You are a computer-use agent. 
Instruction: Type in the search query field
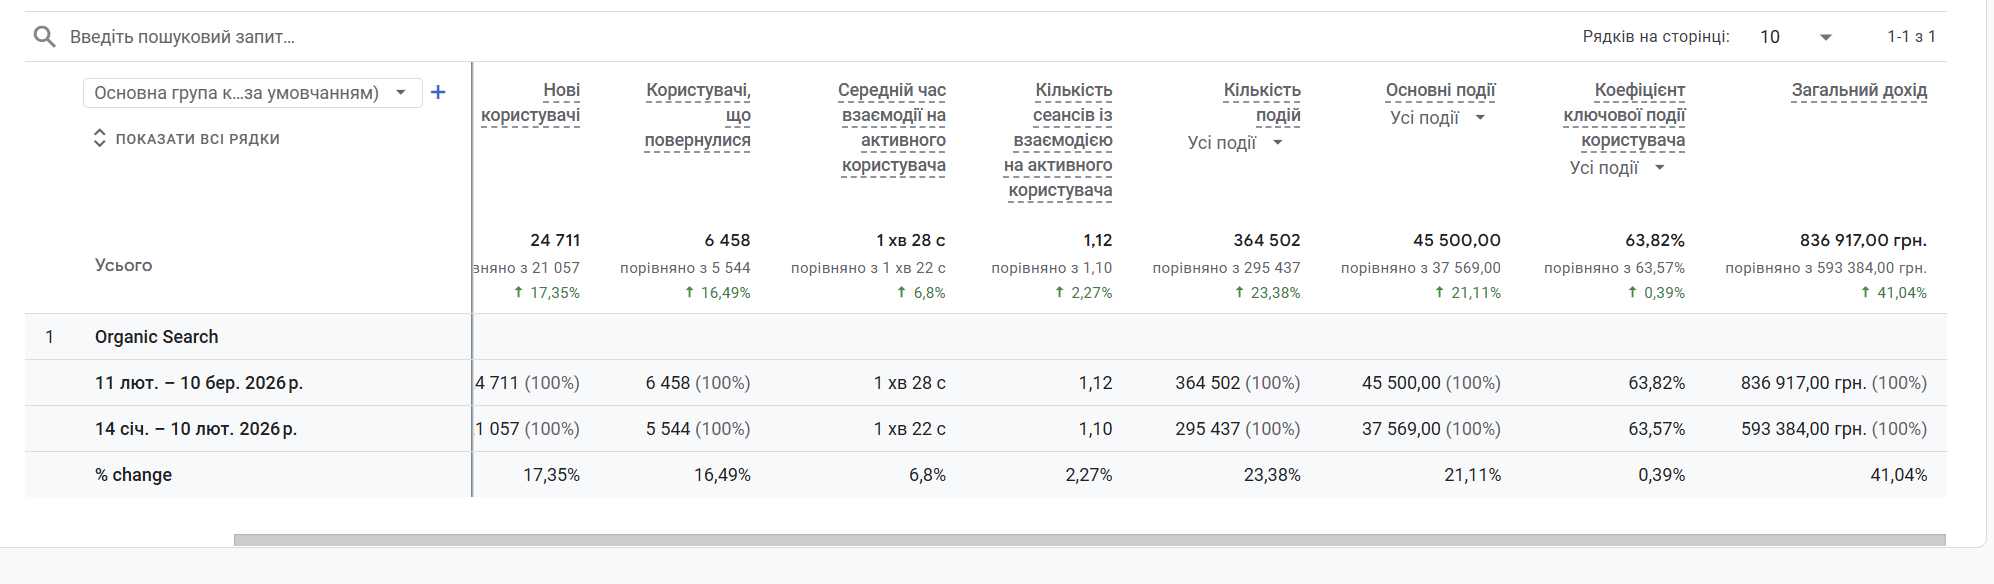pyautogui.click(x=400, y=37)
